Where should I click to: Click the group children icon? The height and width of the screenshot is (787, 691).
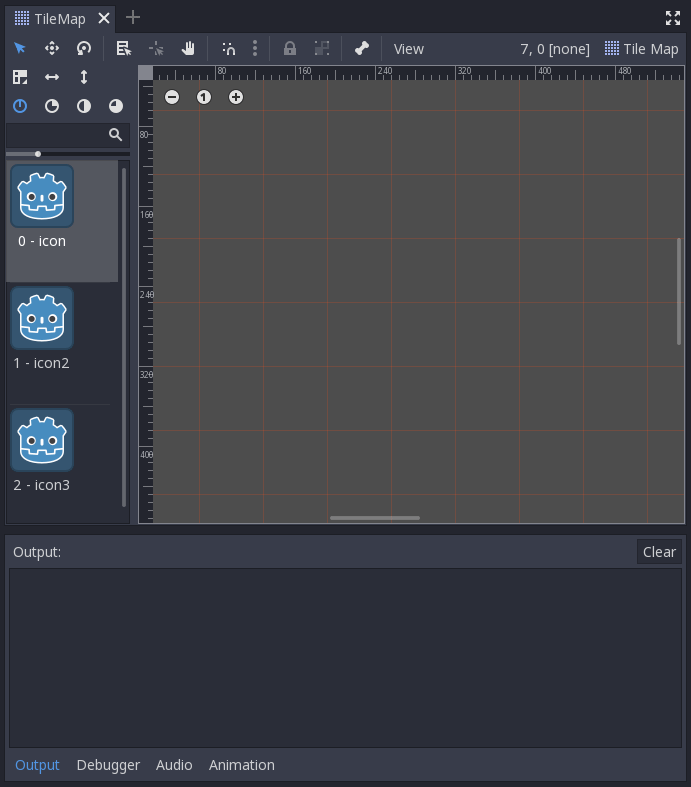click(x=322, y=48)
